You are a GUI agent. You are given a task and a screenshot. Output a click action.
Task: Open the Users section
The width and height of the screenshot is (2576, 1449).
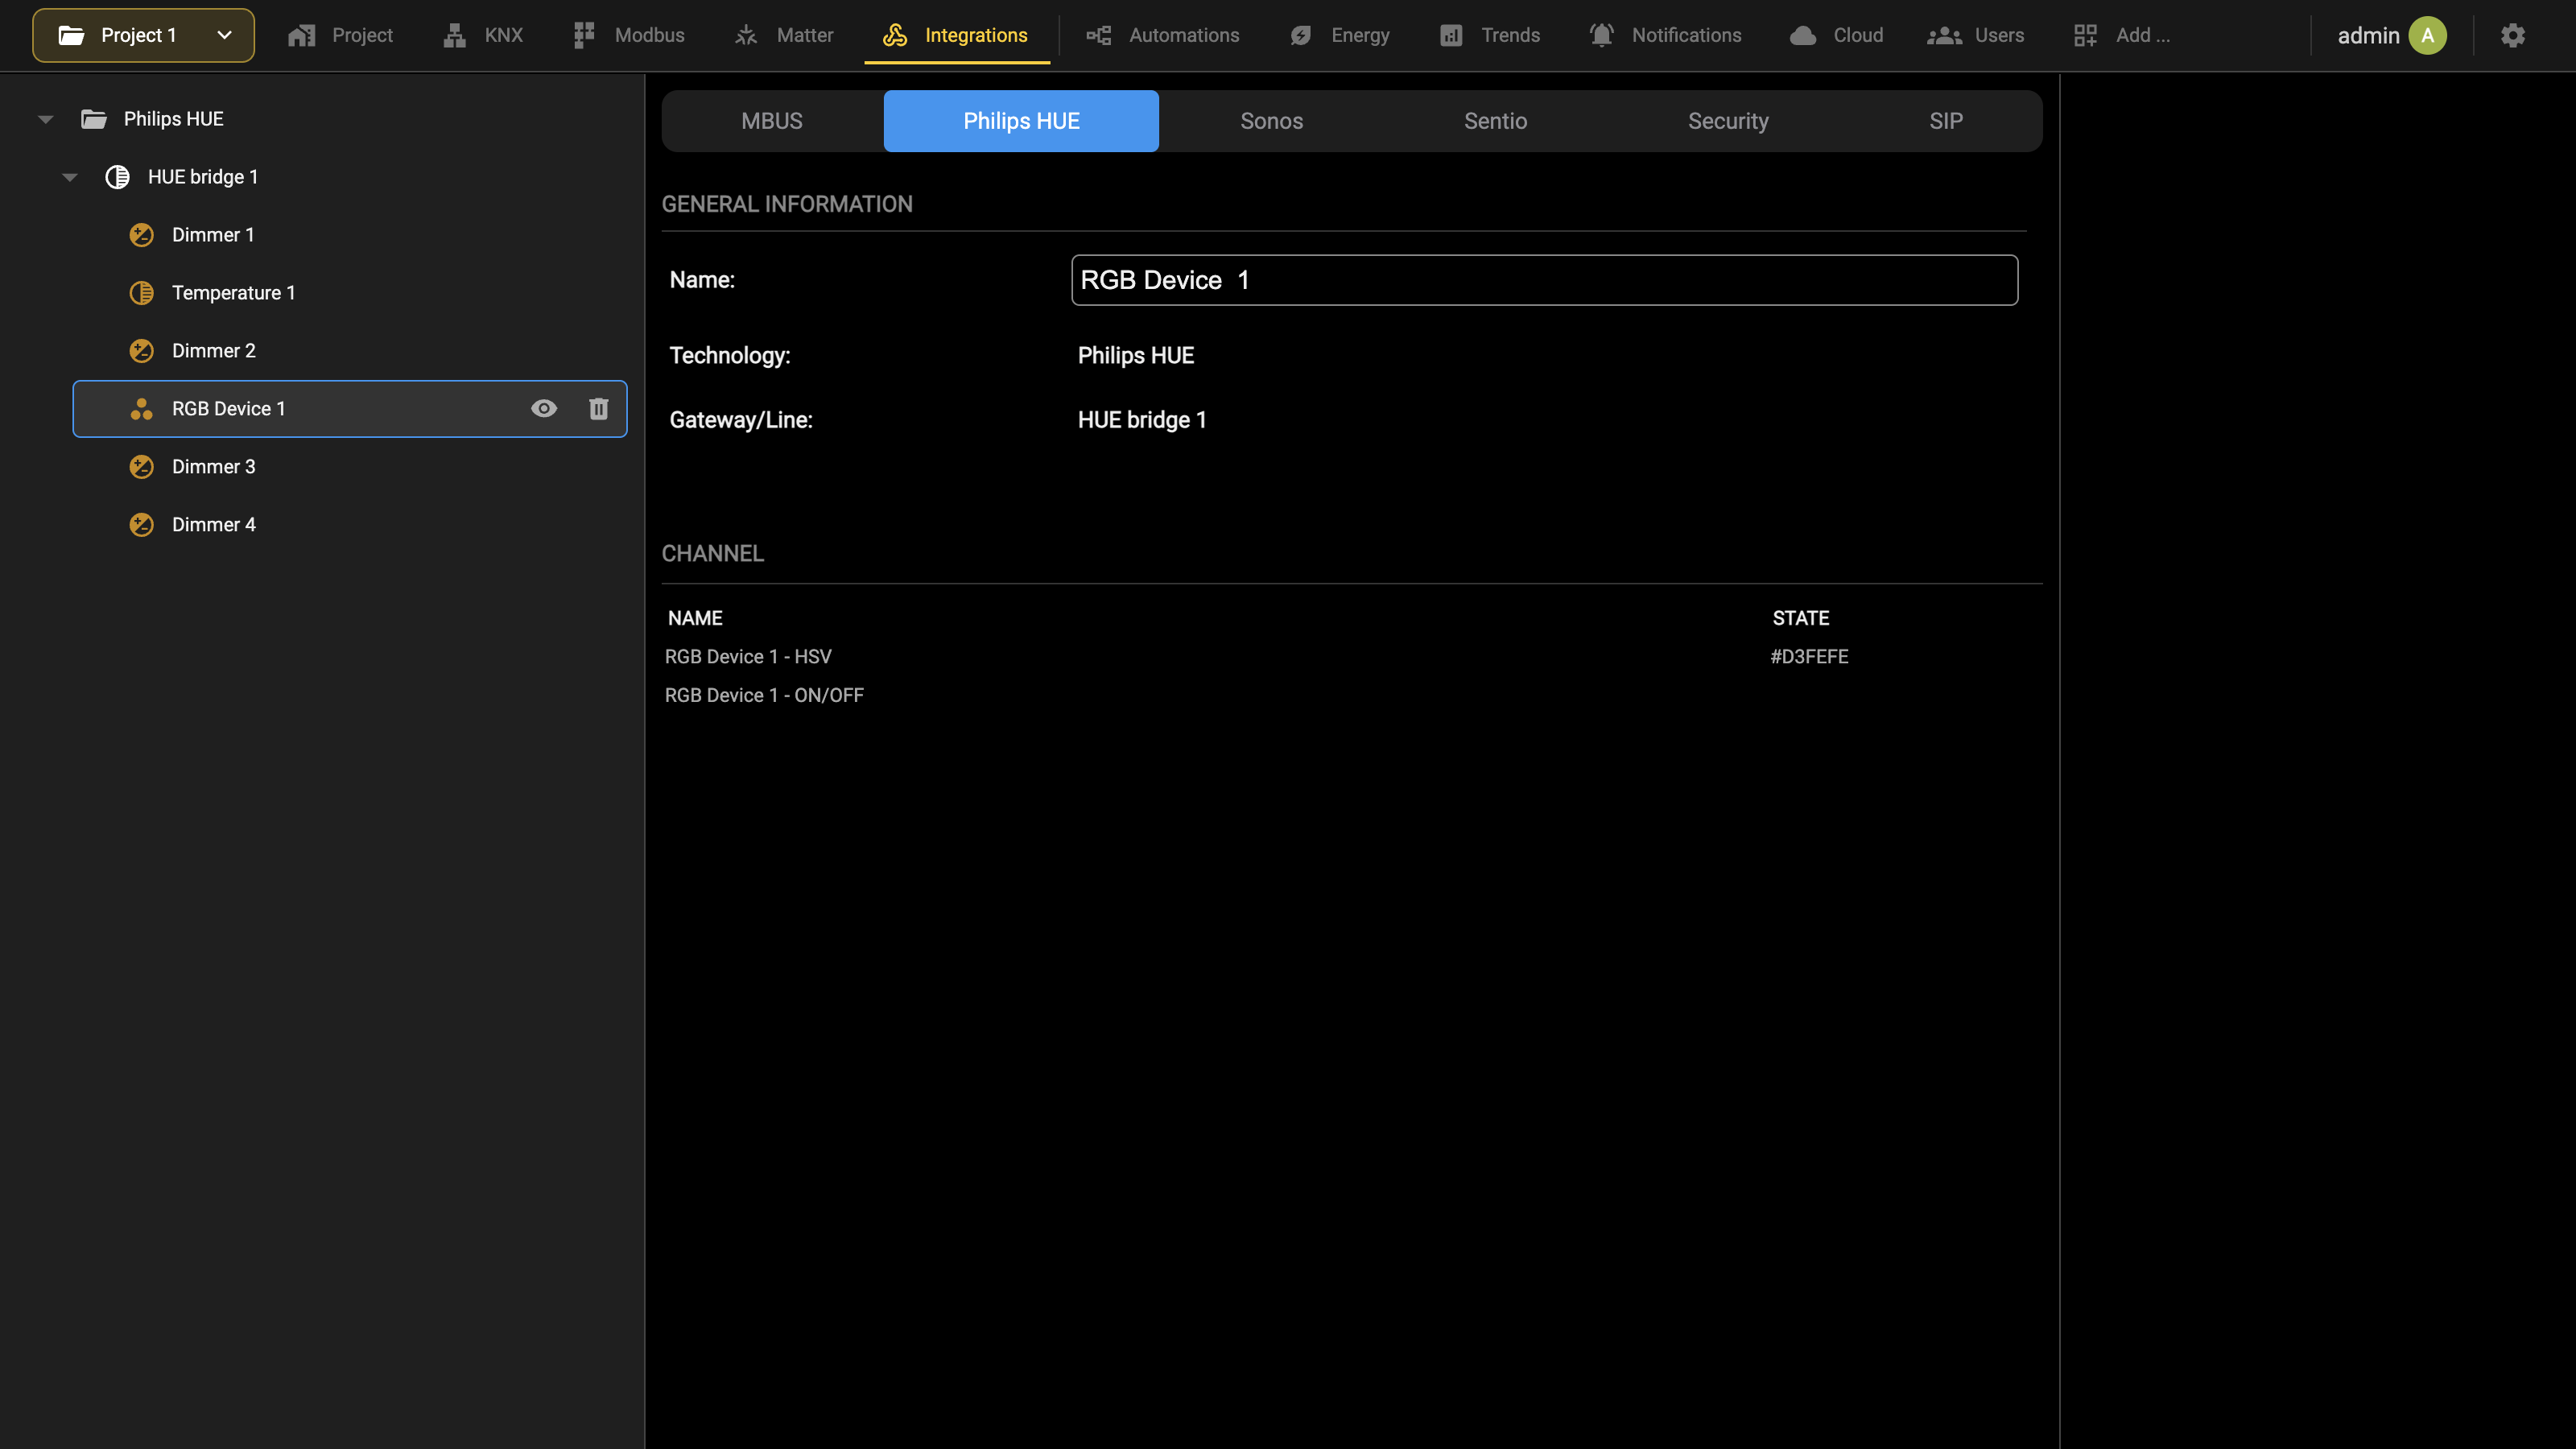click(1976, 35)
